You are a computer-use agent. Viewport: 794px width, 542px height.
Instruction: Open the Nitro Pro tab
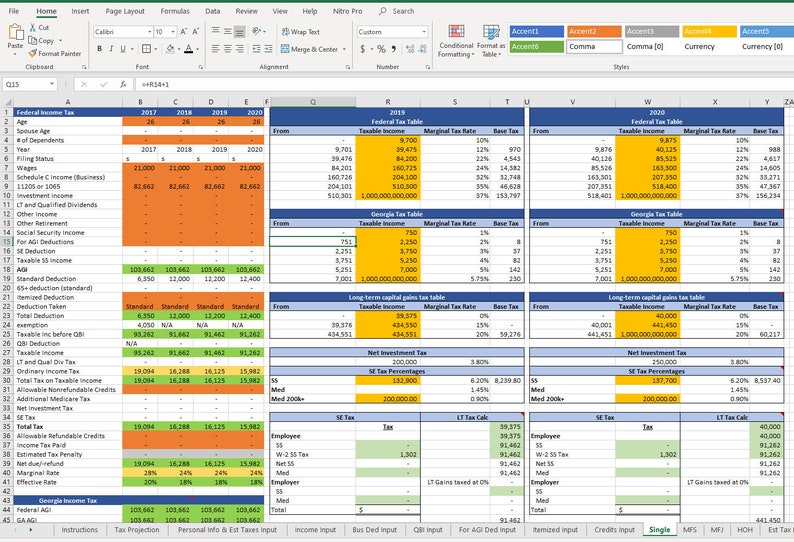tap(347, 11)
